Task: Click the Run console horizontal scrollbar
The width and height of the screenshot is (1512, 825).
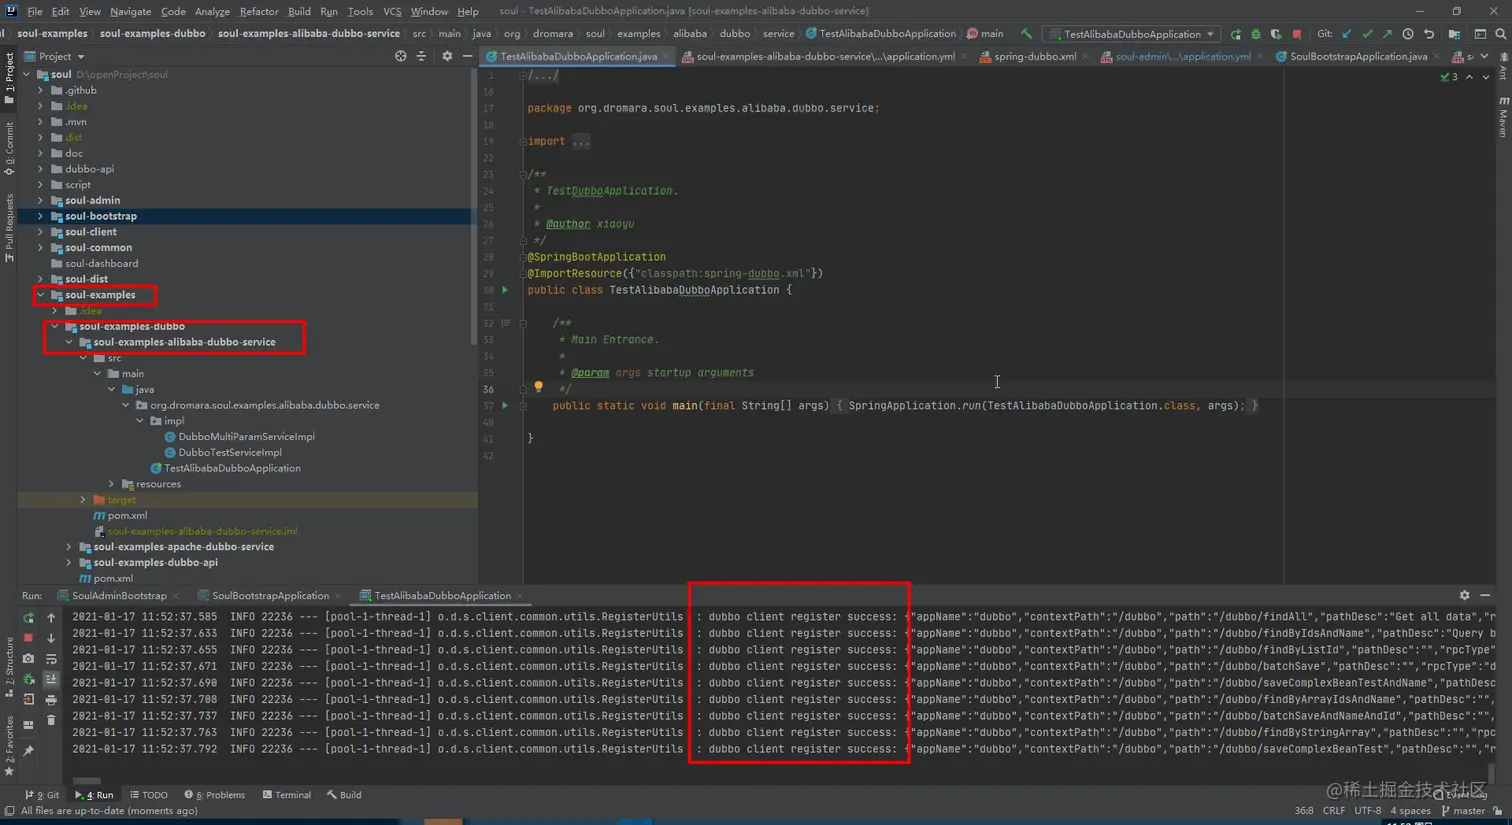Action: tap(87, 781)
